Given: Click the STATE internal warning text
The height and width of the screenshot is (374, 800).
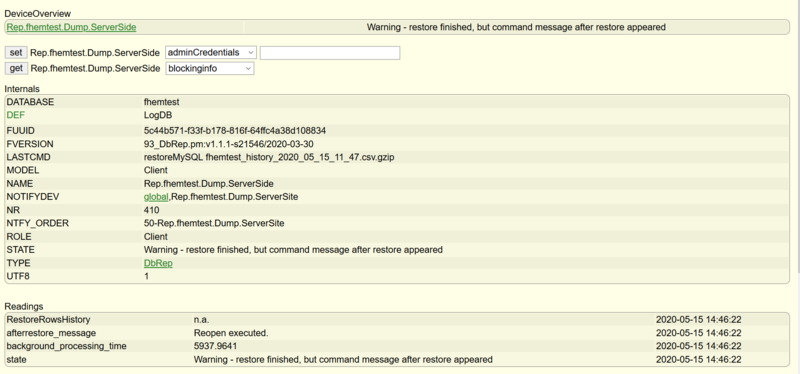Looking at the screenshot, I should click(293, 250).
